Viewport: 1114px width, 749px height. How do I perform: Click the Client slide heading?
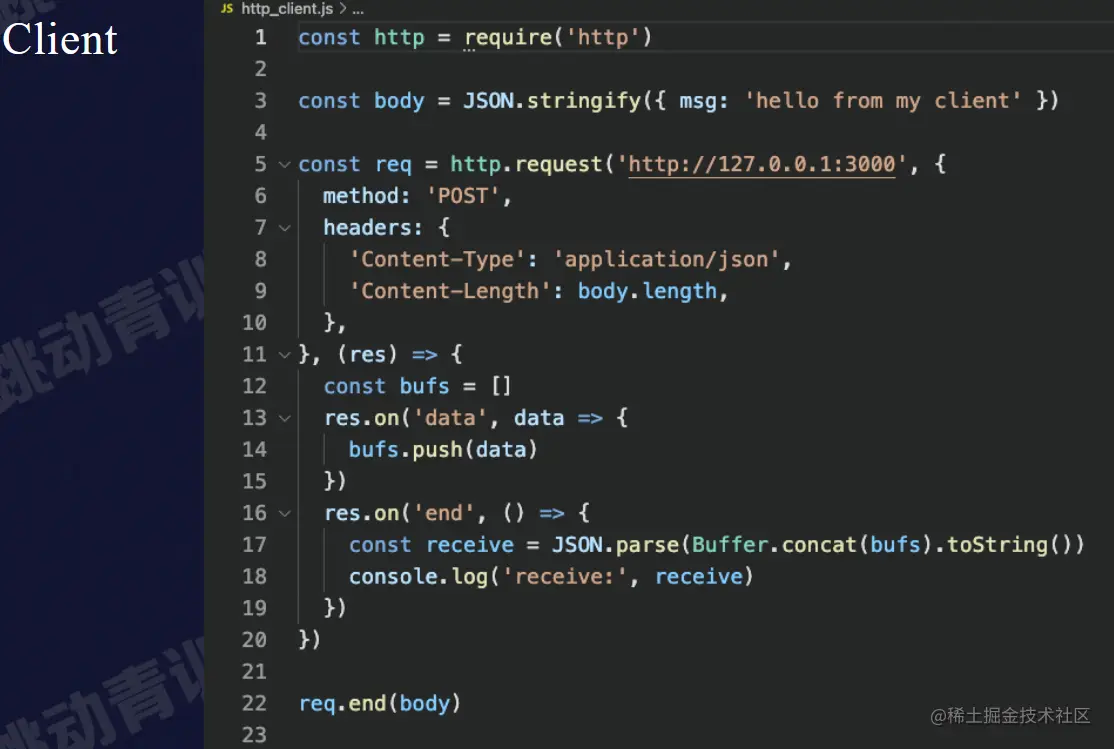(60, 38)
